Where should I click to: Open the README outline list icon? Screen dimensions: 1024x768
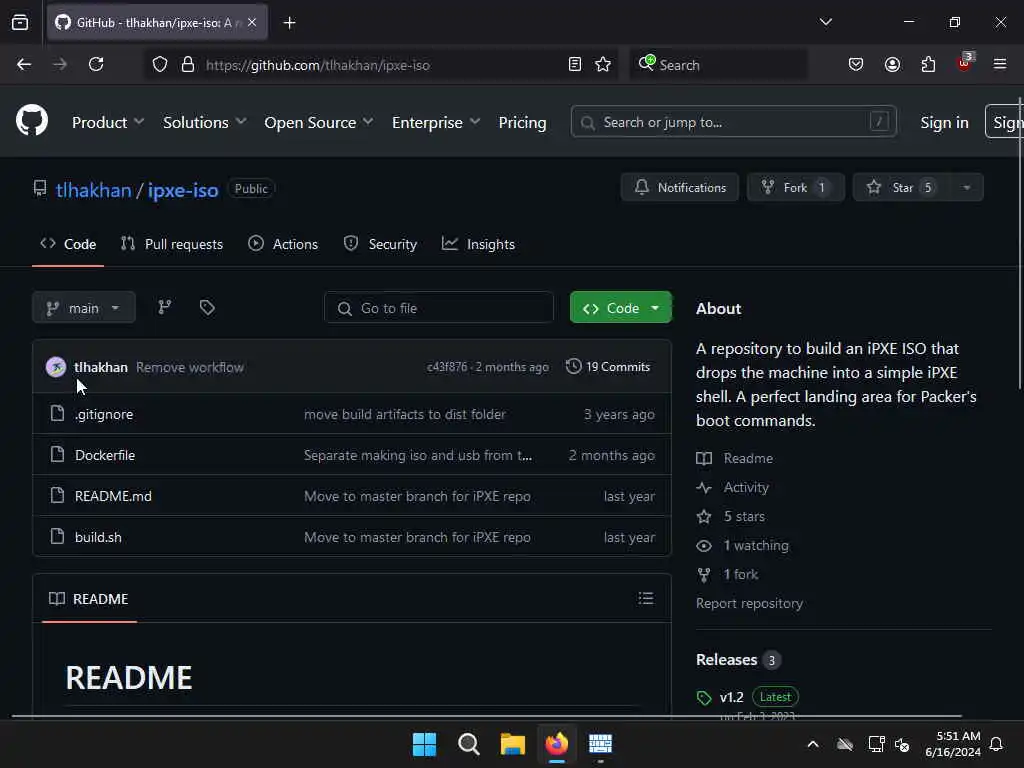[x=646, y=598]
